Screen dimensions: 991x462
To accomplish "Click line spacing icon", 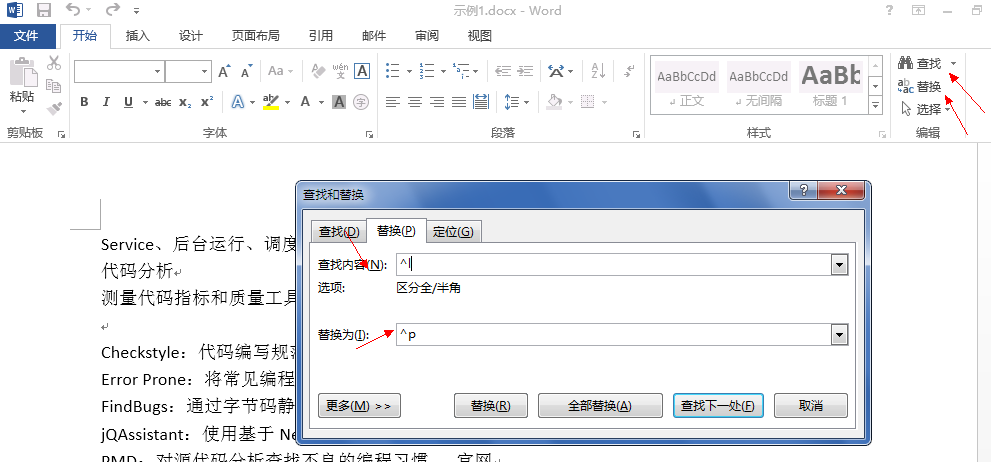I will point(511,102).
